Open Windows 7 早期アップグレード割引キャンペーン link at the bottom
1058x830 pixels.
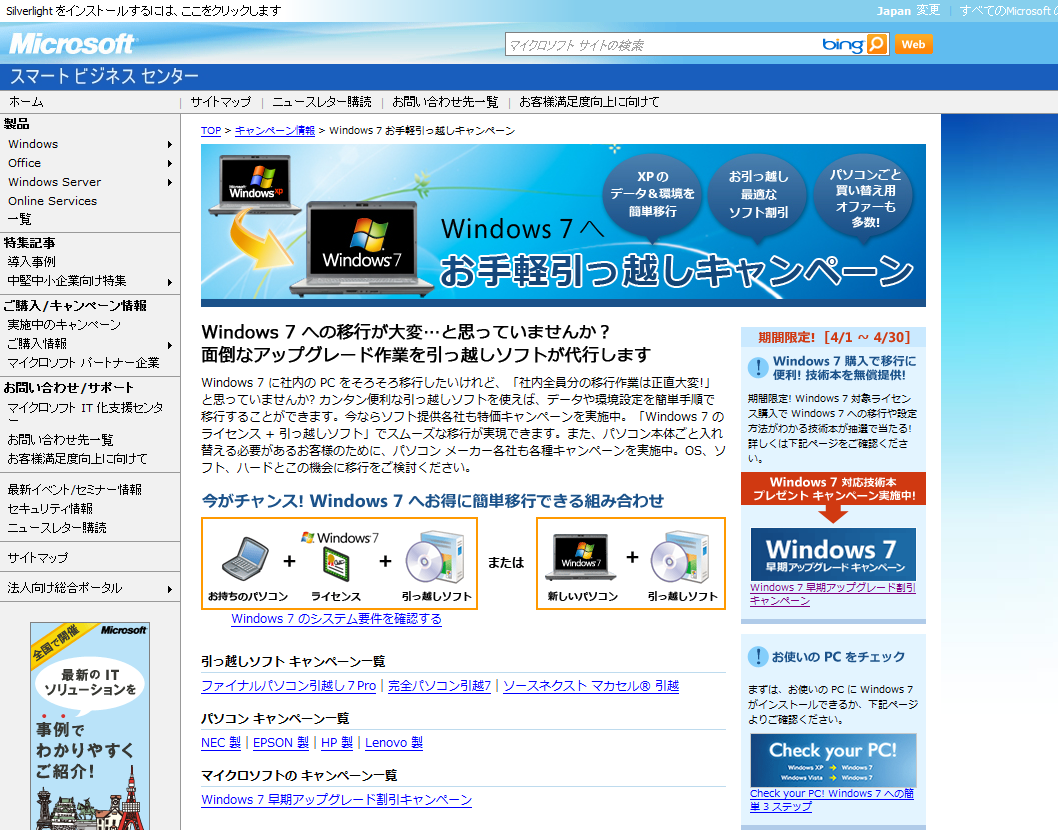[x=337, y=800]
